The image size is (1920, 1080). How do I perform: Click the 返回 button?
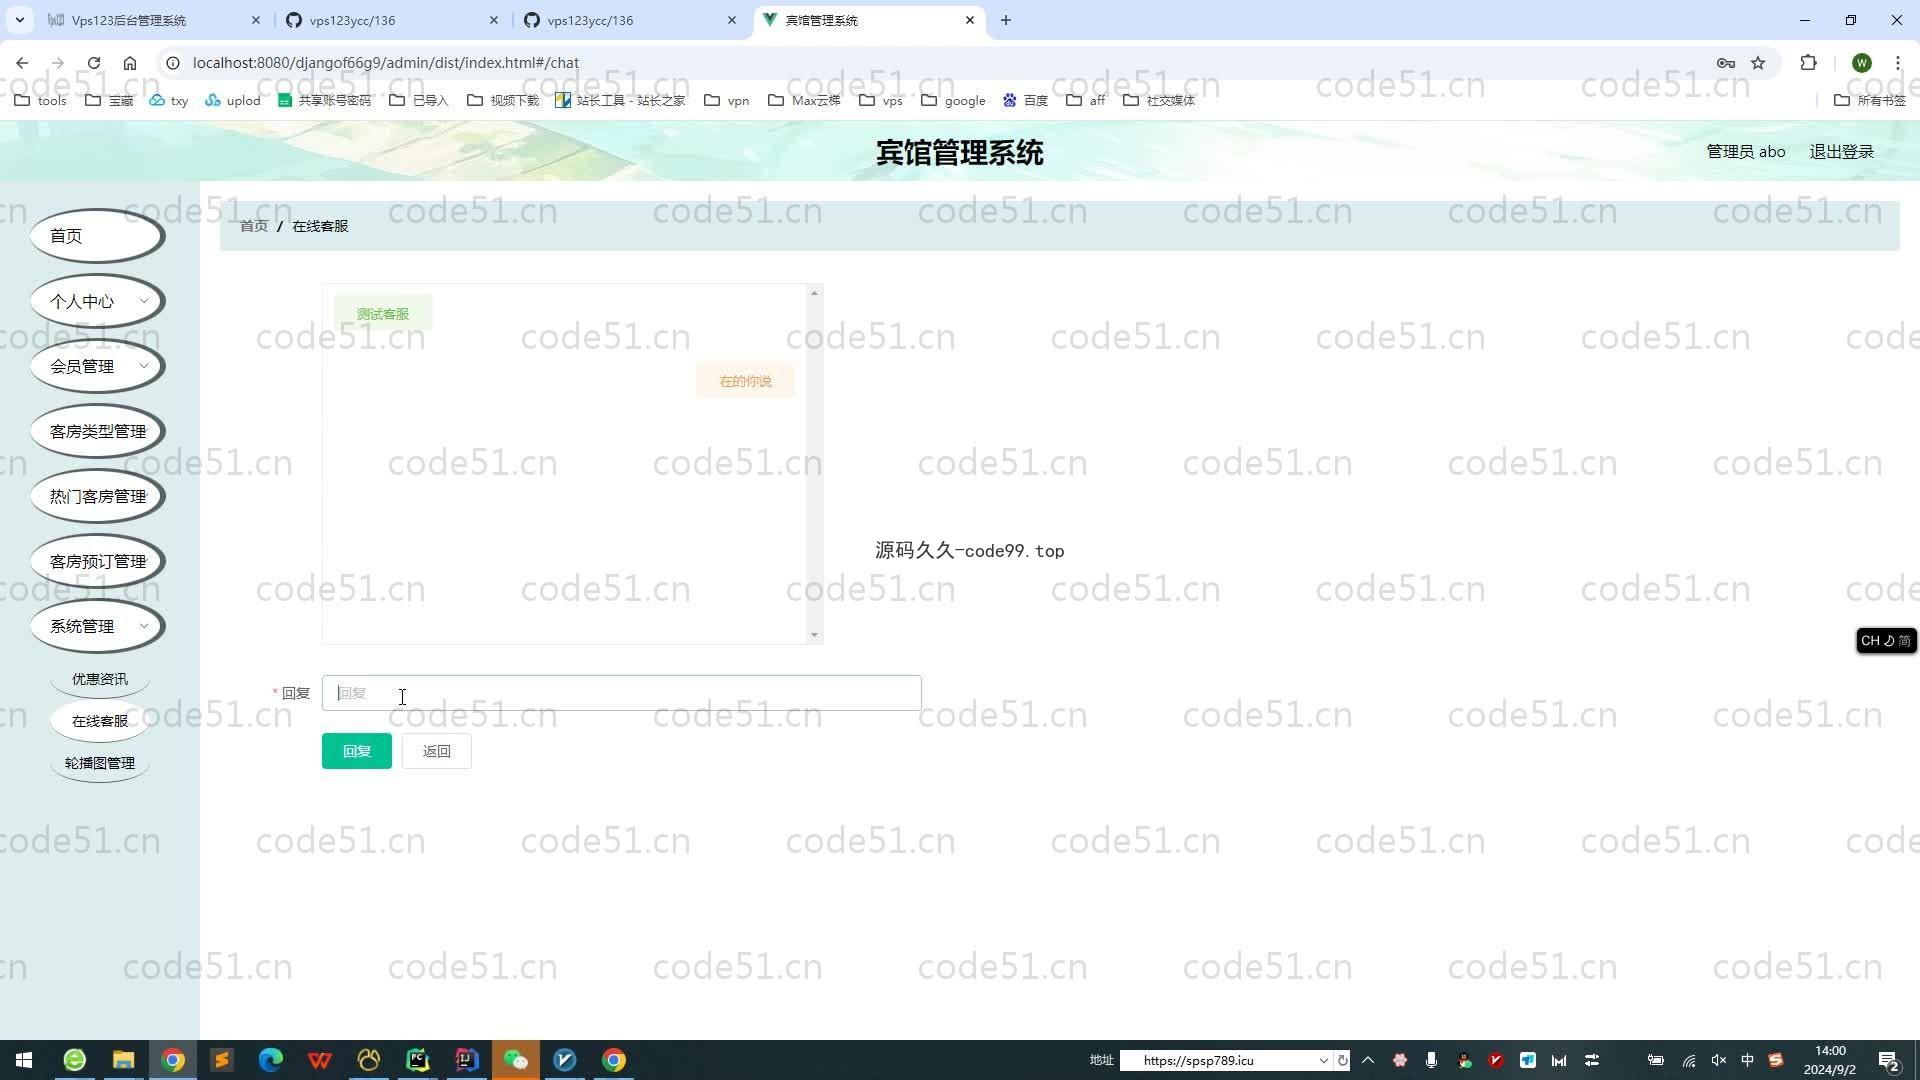pyautogui.click(x=436, y=751)
